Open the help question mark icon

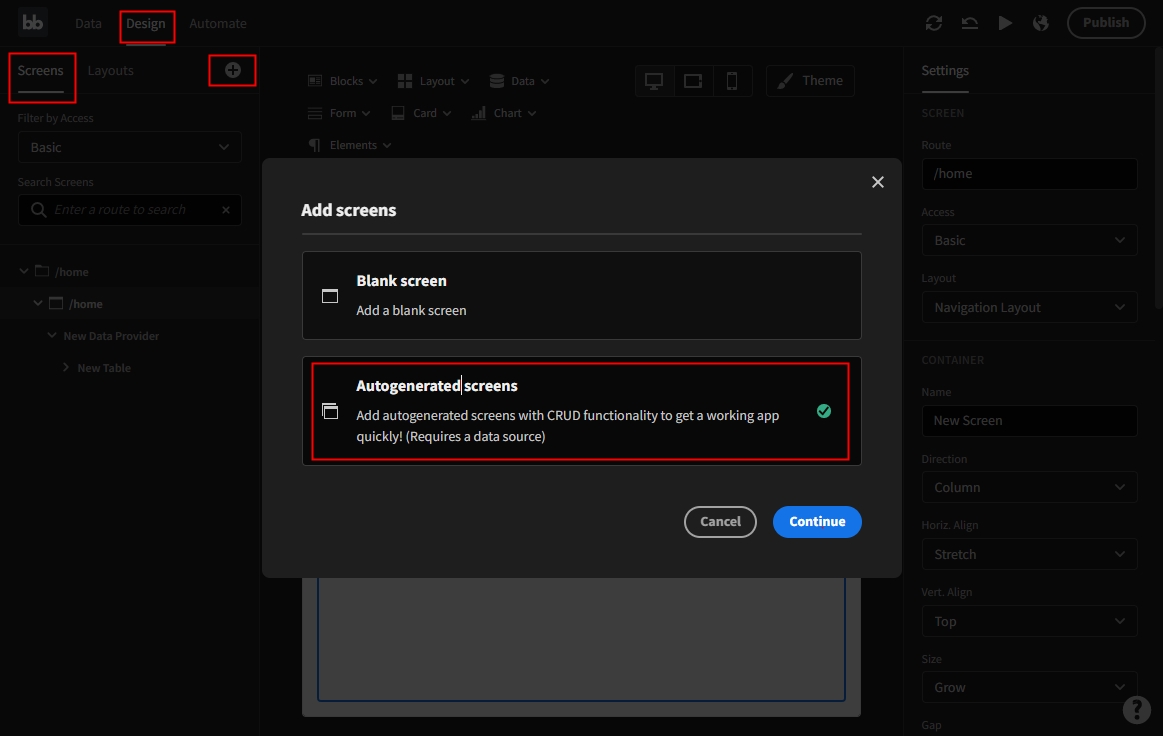(x=1136, y=709)
